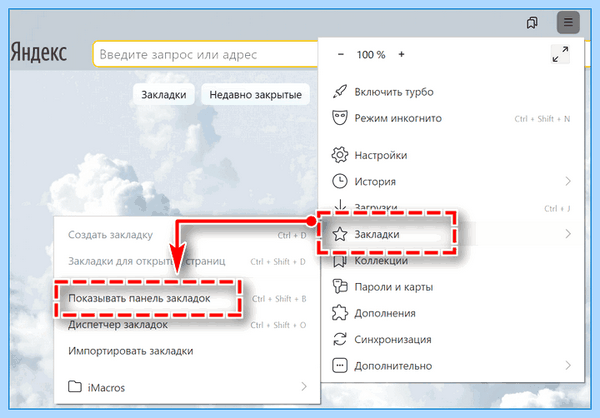Click the bookmarks side panel icon
Image resolution: width=600 pixels, height=418 pixels.
point(532,23)
